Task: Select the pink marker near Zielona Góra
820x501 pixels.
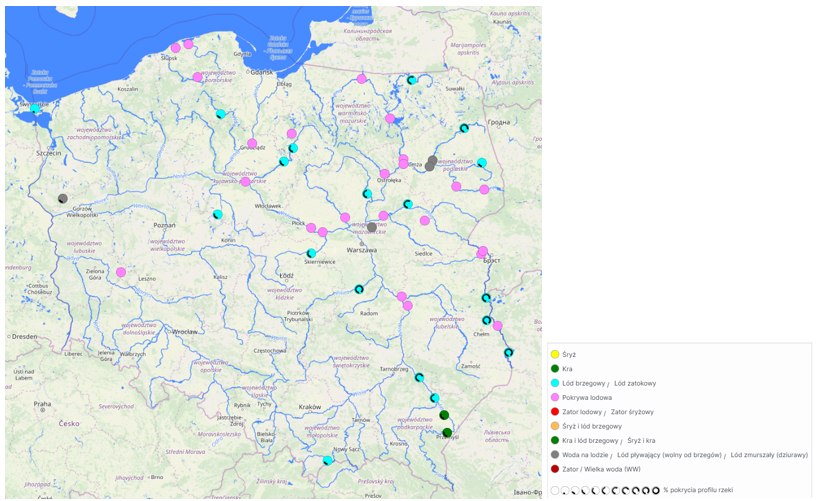Action: pyautogui.click(x=121, y=272)
